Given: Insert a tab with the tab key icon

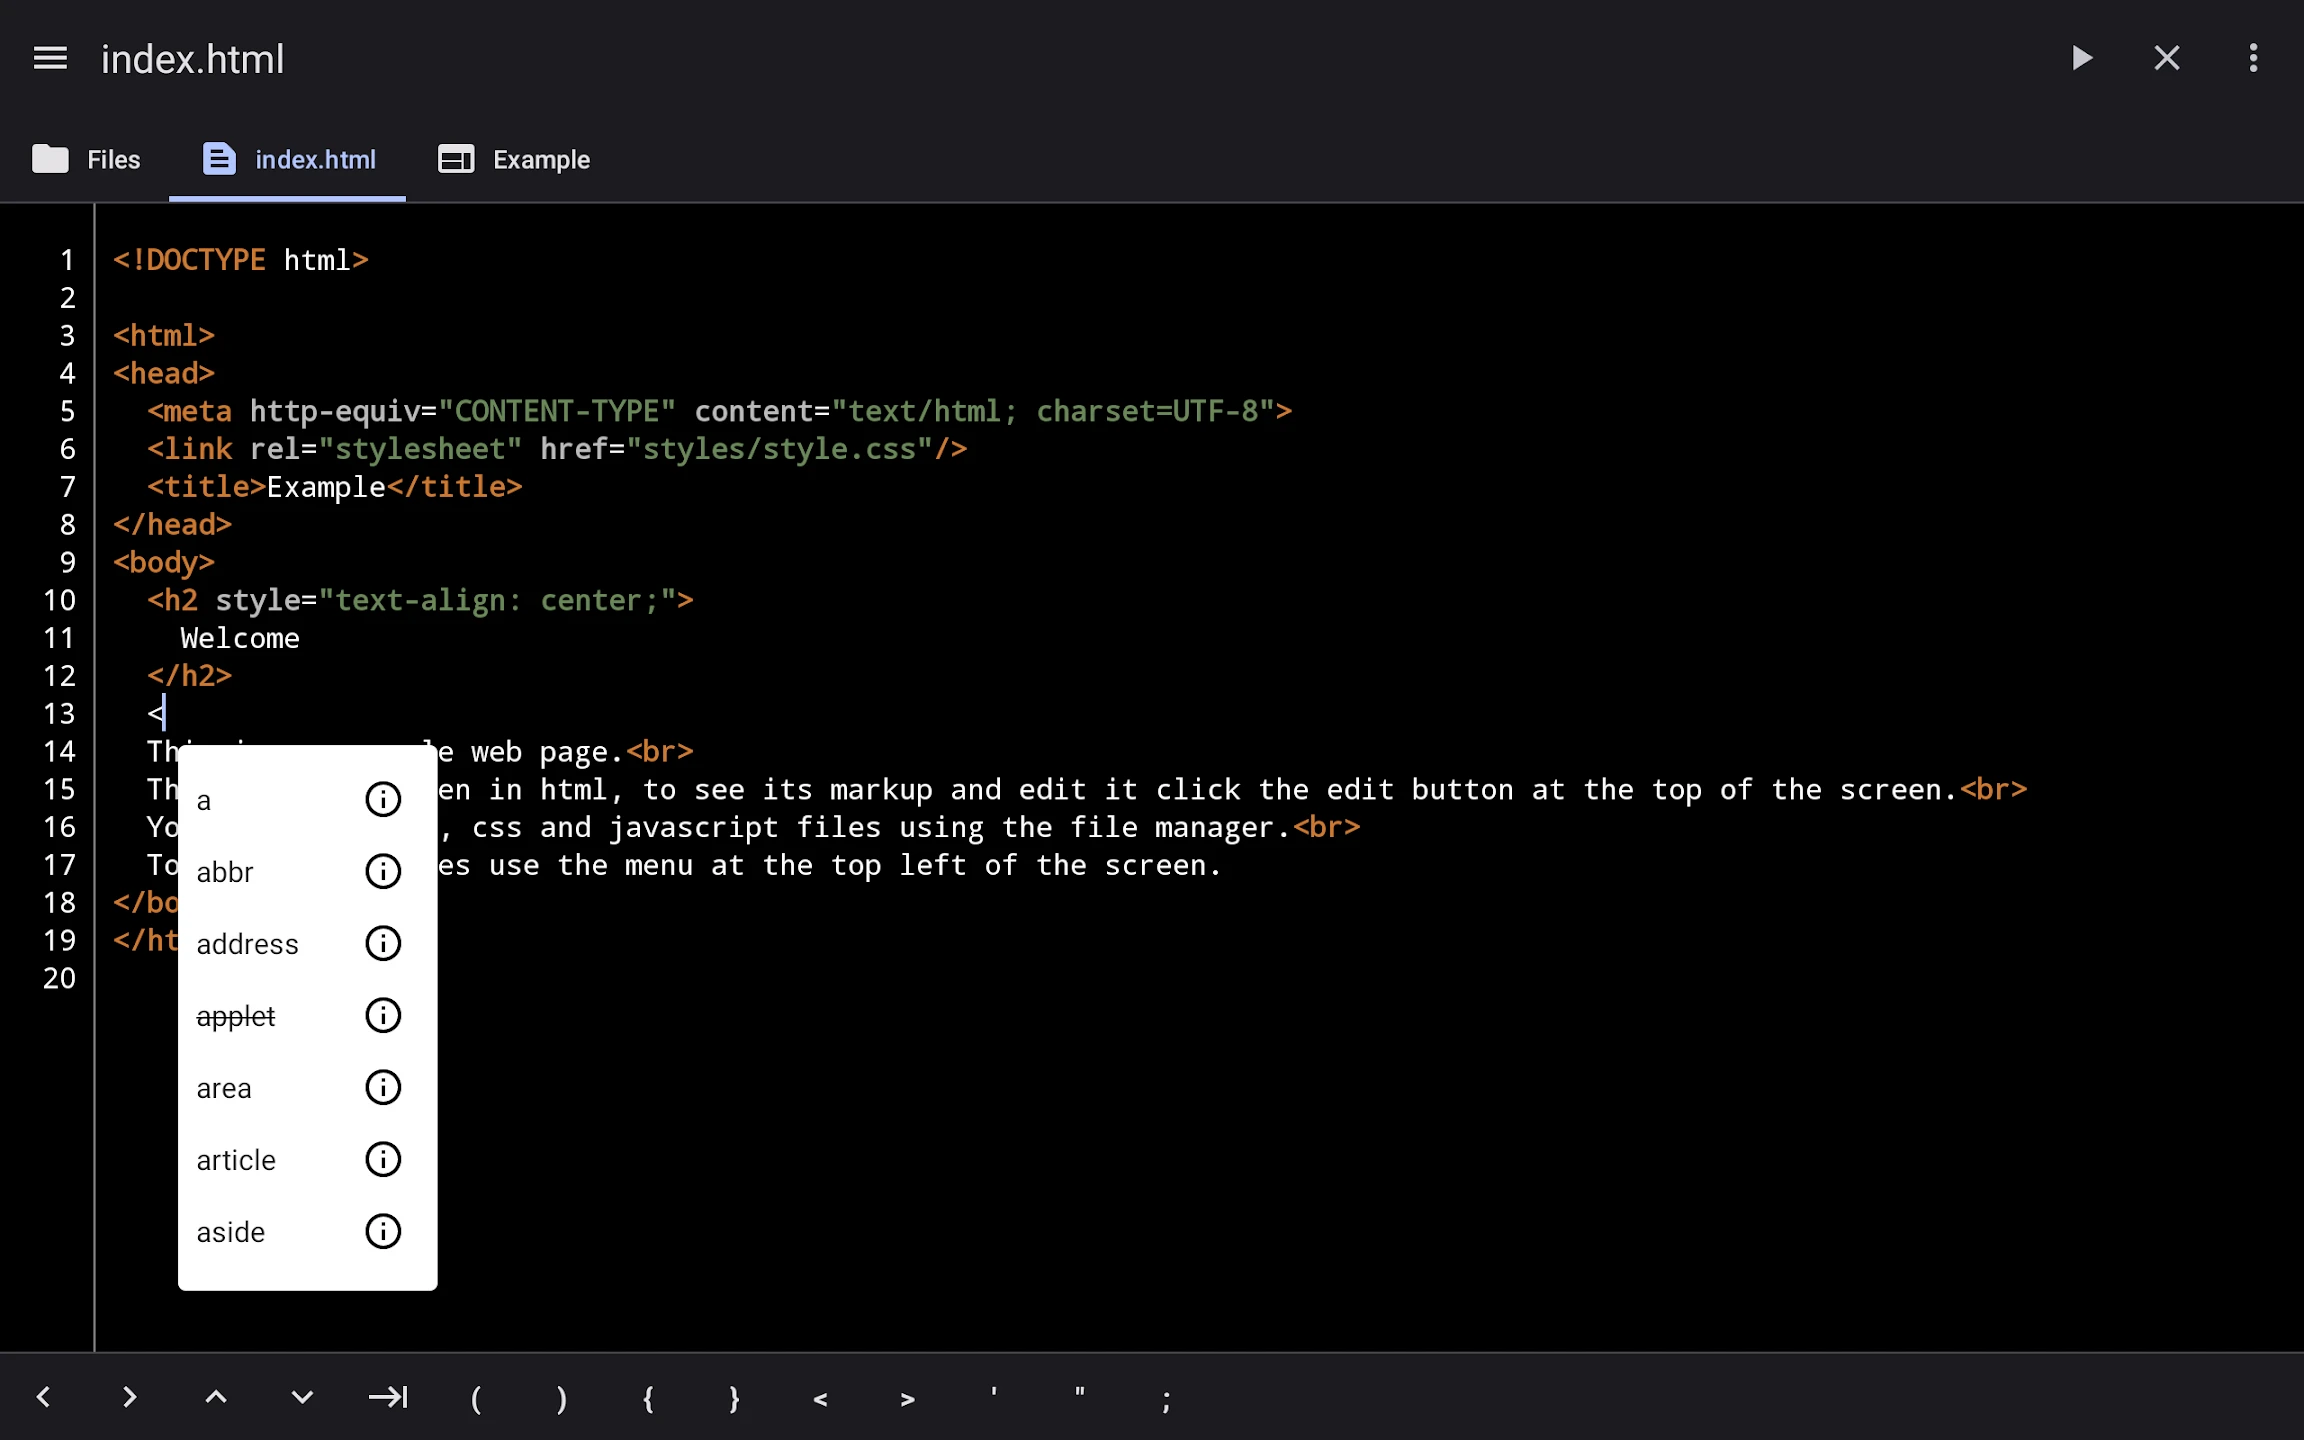Looking at the screenshot, I should point(388,1397).
